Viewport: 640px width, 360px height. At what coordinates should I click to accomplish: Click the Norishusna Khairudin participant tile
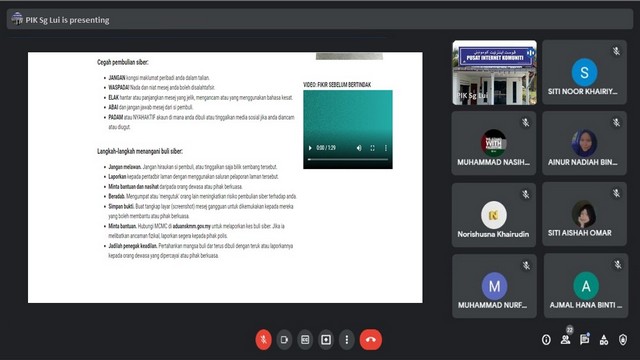click(494, 215)
